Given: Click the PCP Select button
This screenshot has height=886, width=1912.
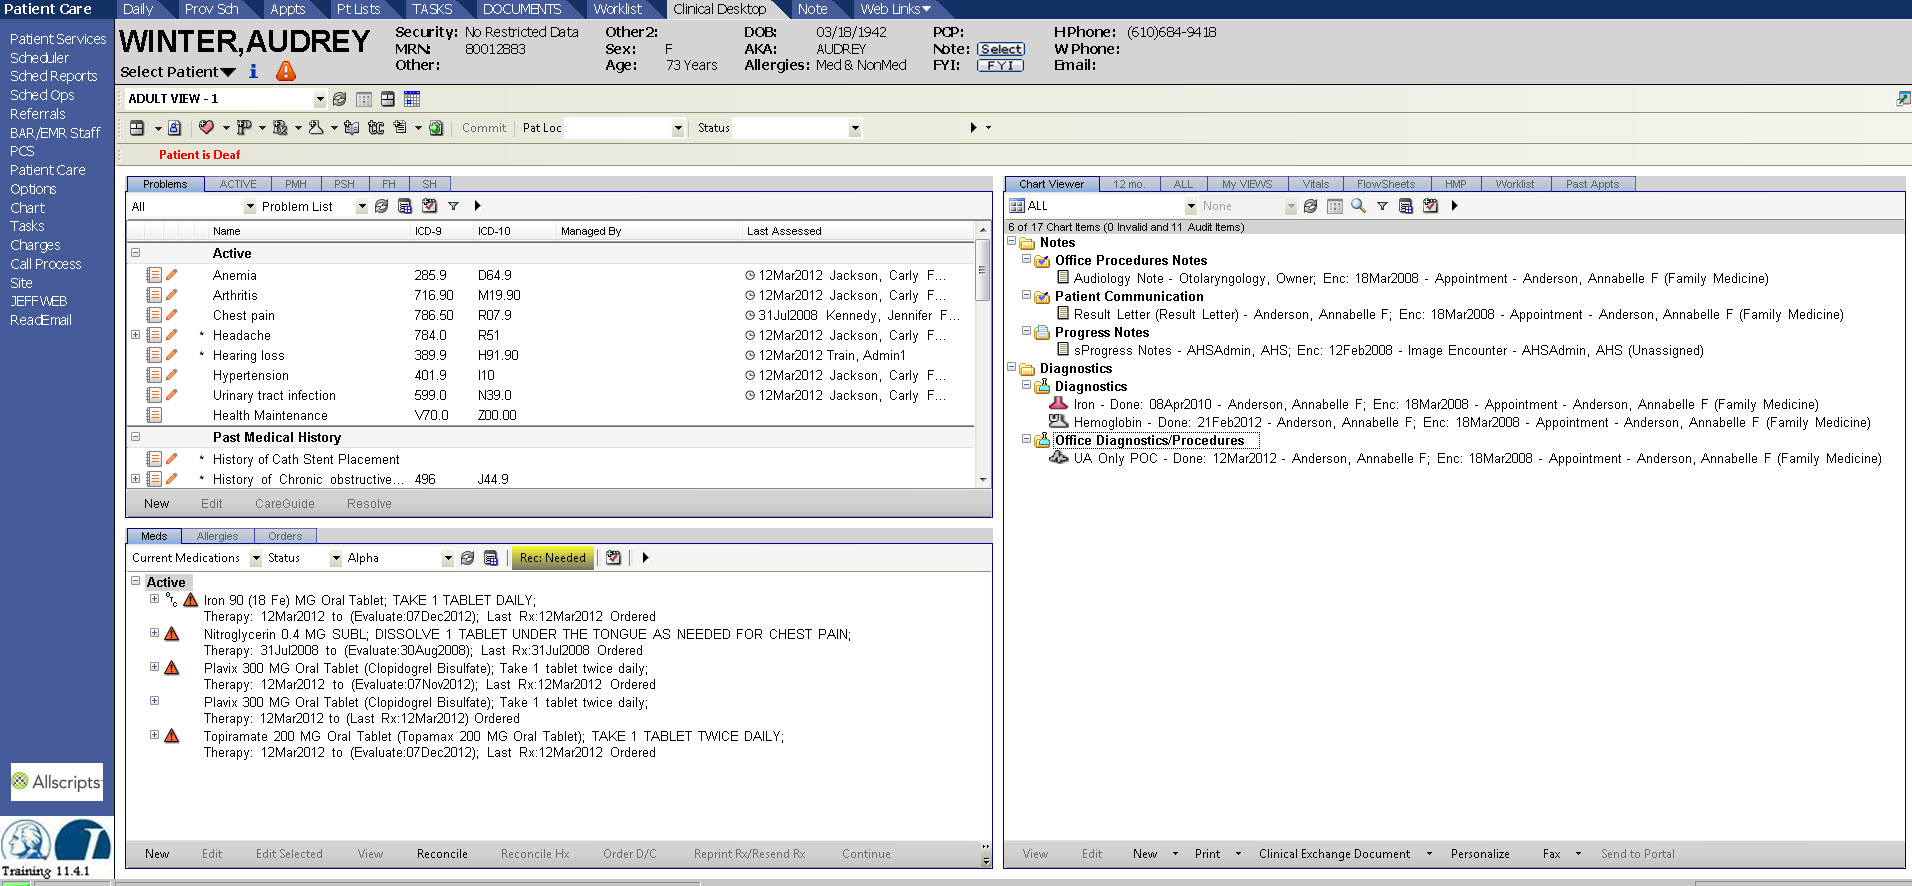Looking at the screenshot, I should 1001,49.
